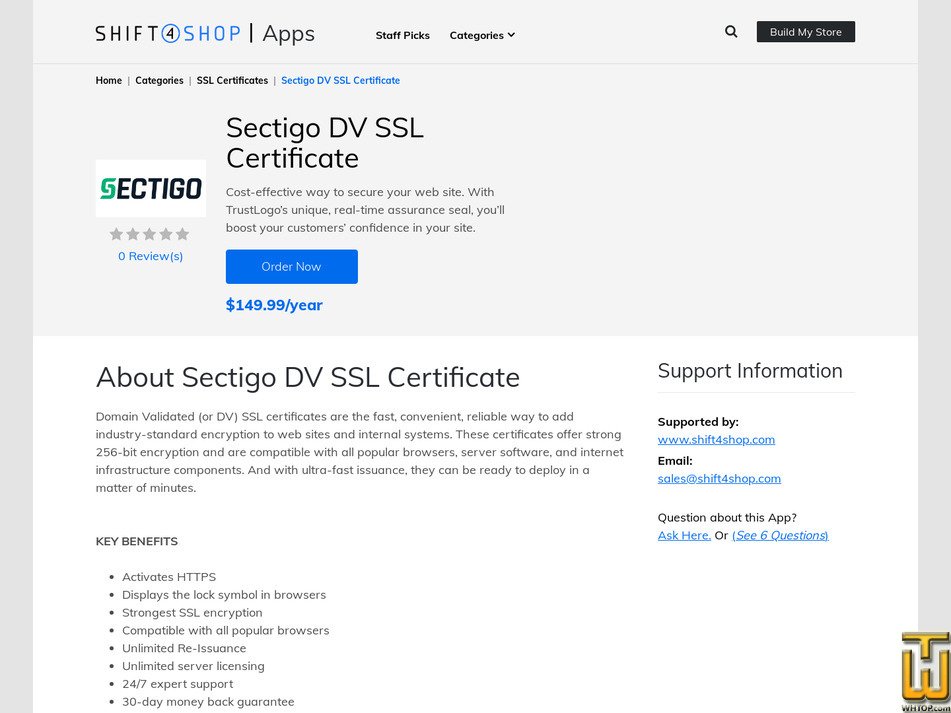Open the 0 Review(s) link
The image size is (951, 713).
150,256
